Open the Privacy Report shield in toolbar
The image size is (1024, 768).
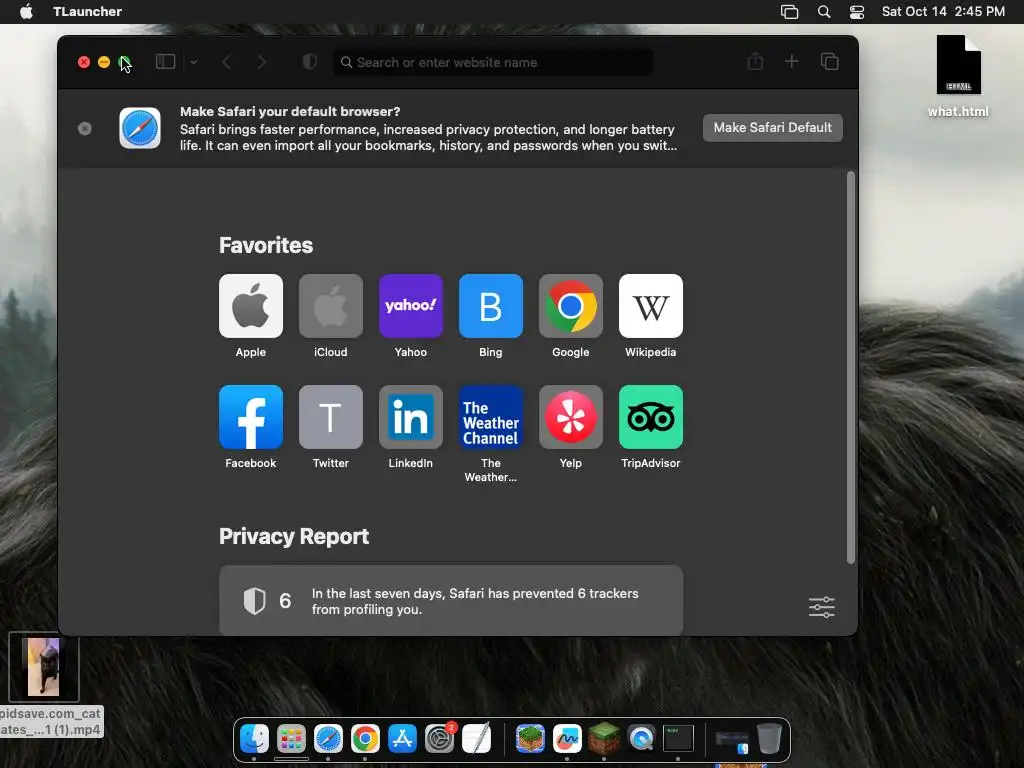coord(310,62)
